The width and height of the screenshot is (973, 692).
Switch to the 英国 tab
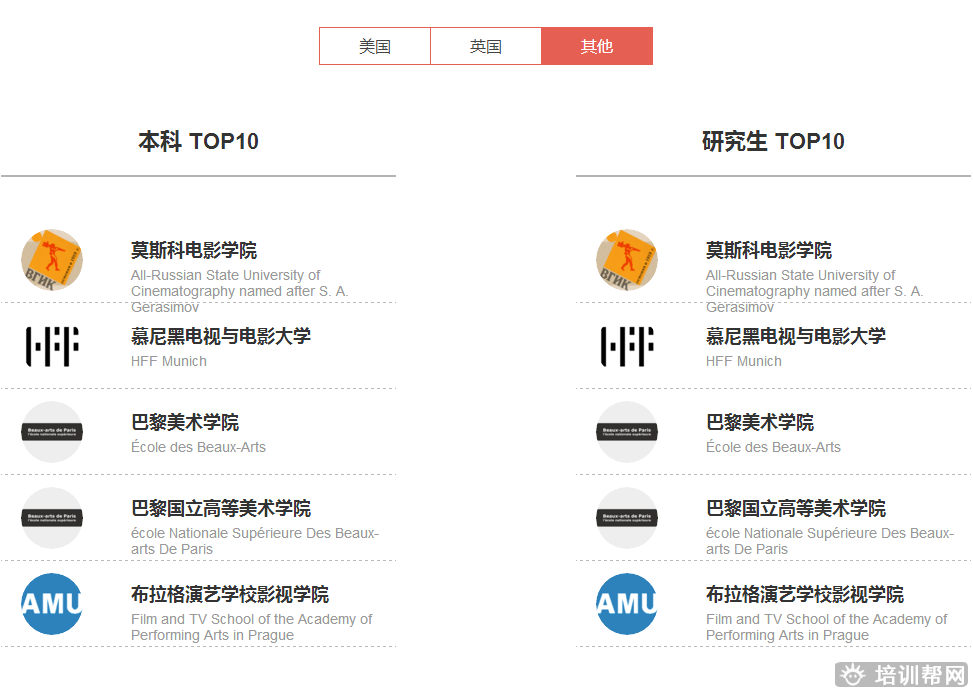coord(486,46)
